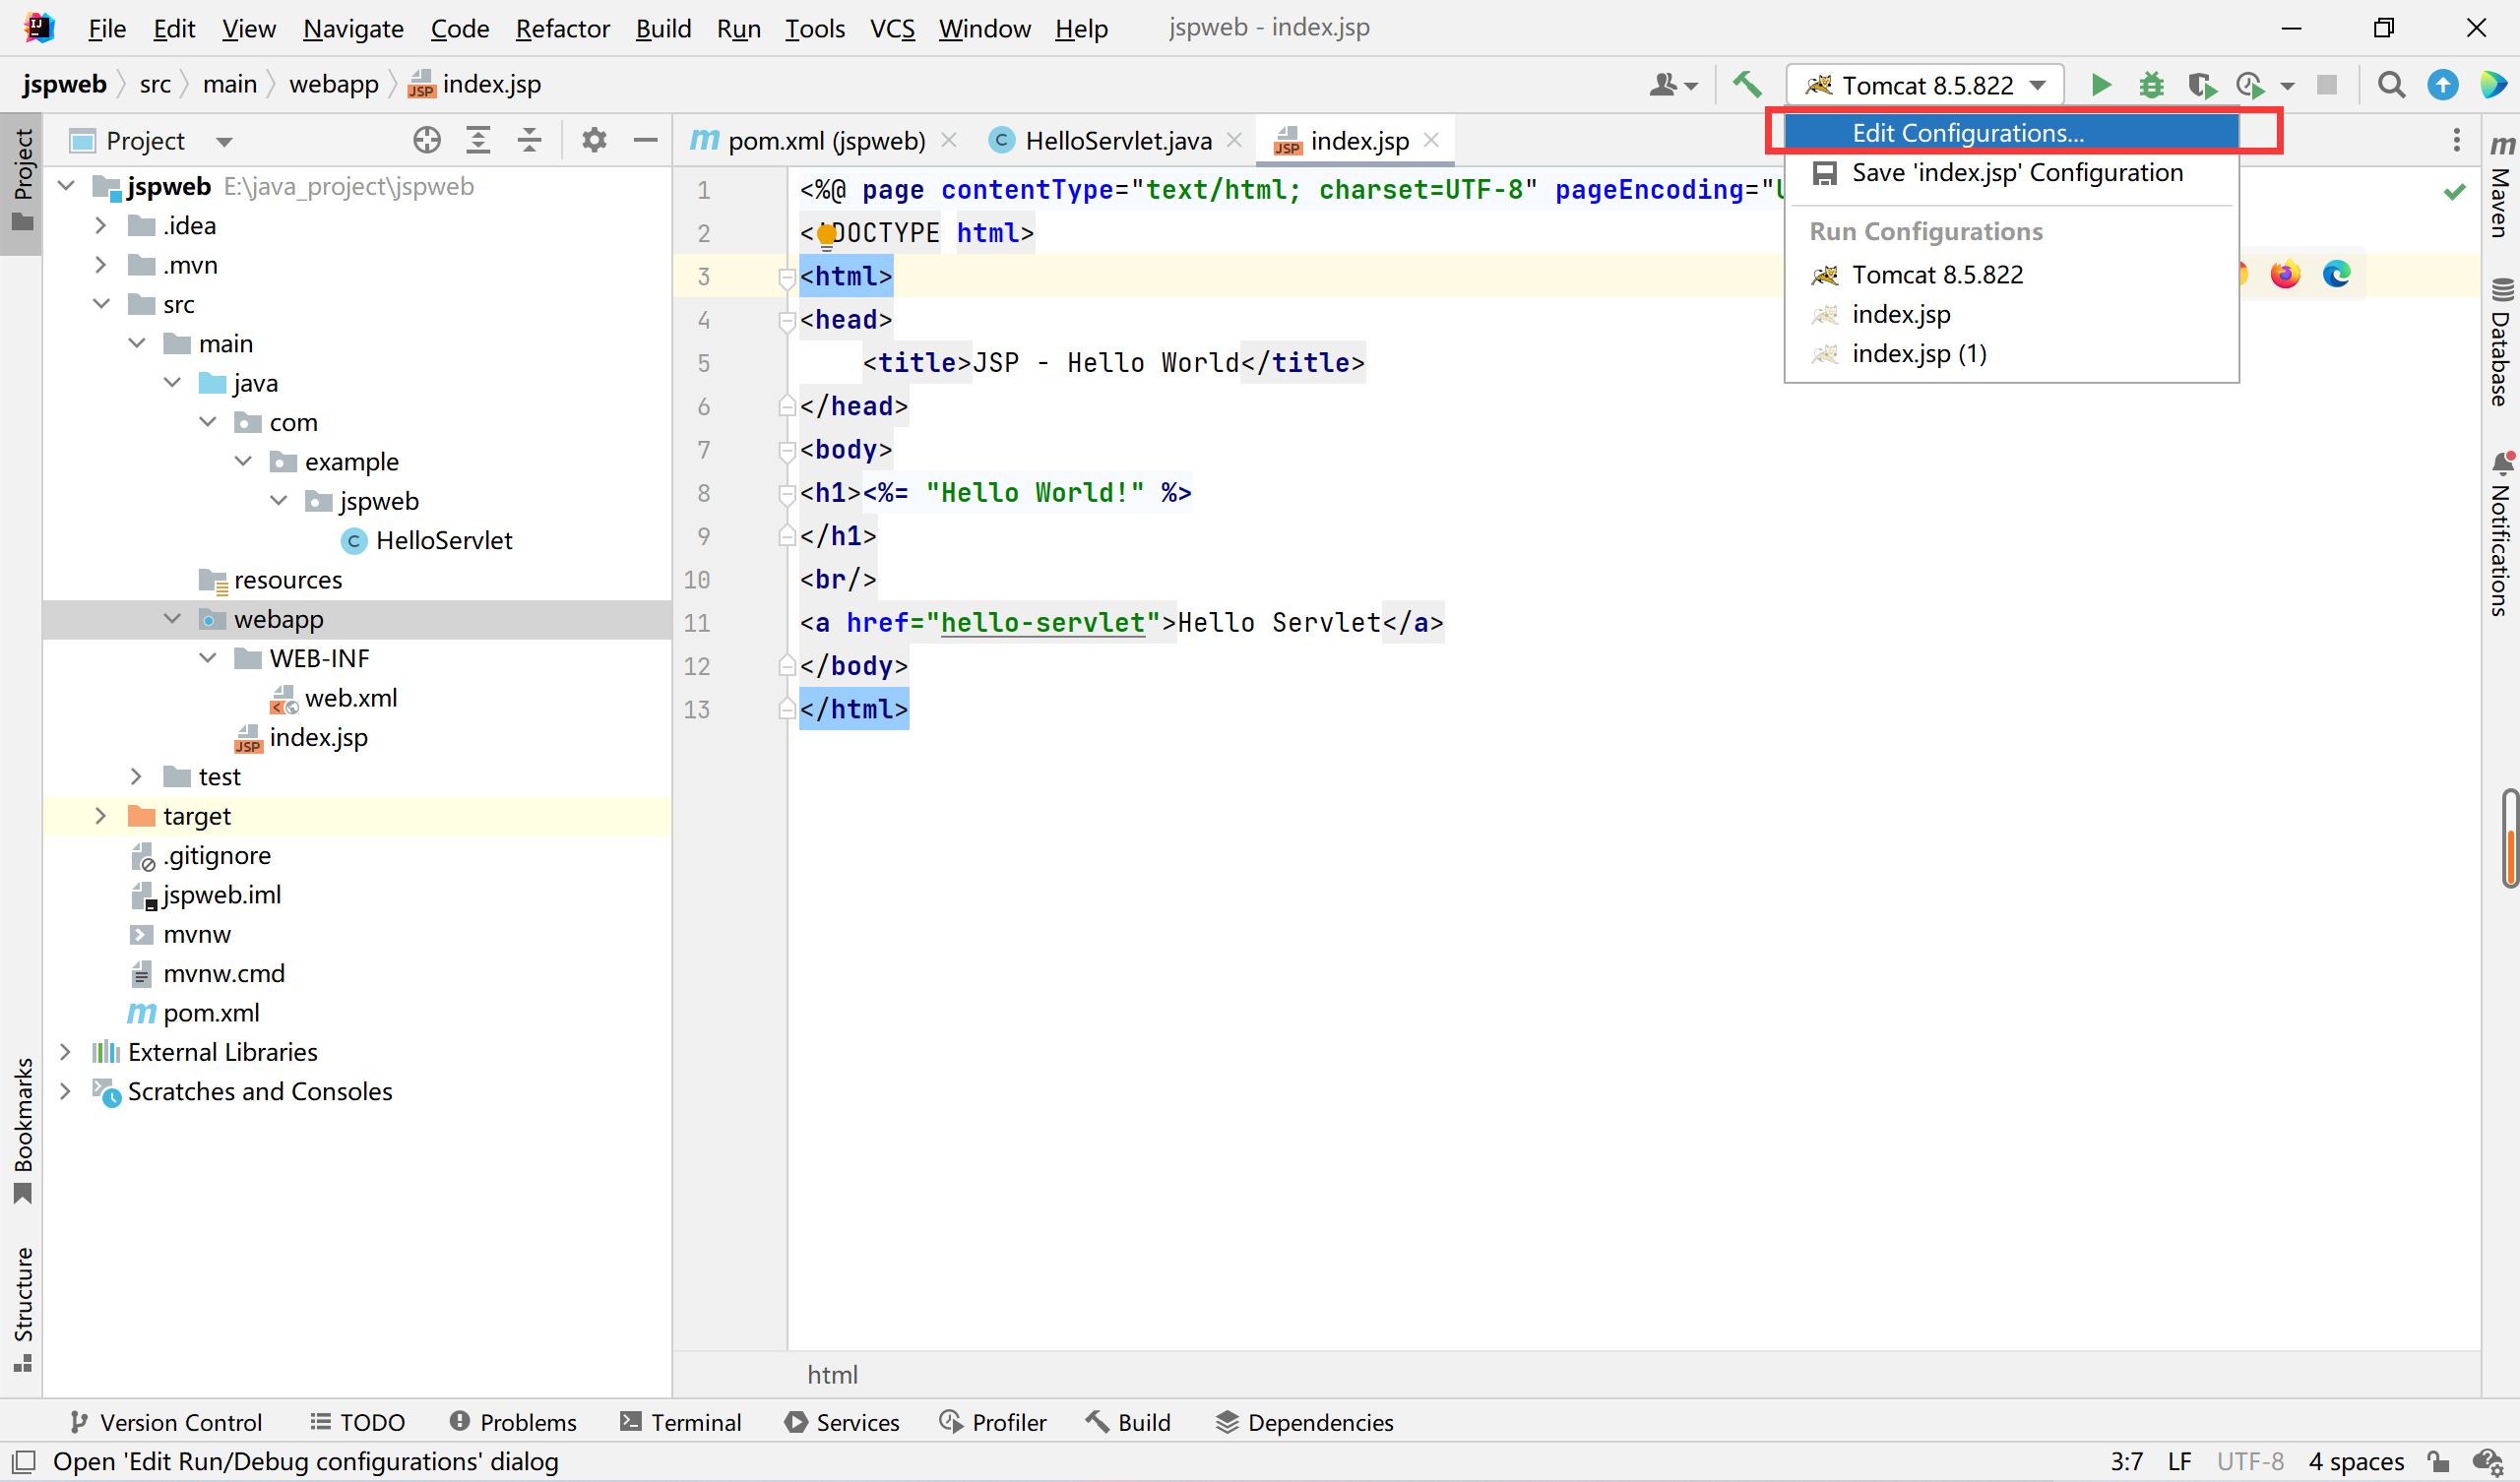Open Maven side tool window

point(2501,186)
